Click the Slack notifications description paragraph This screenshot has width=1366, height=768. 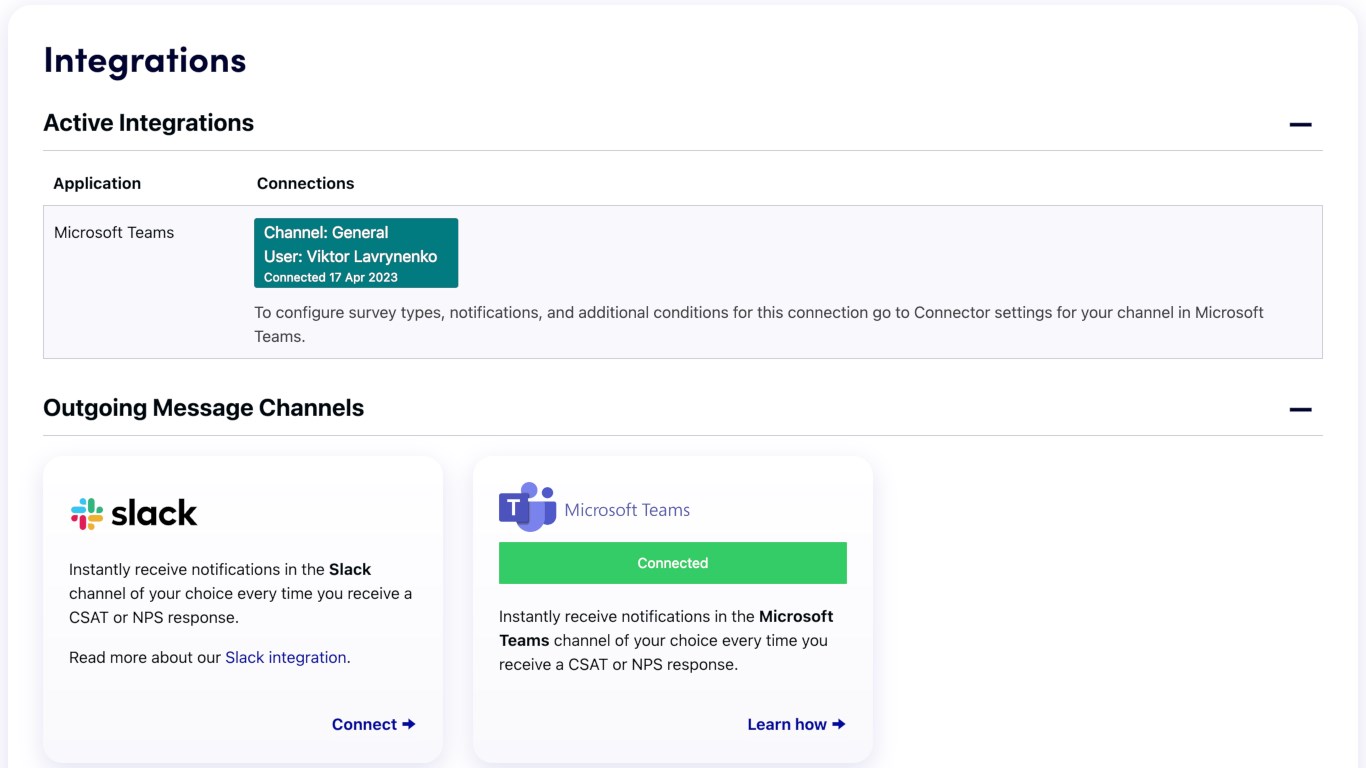tap(240, 593)
